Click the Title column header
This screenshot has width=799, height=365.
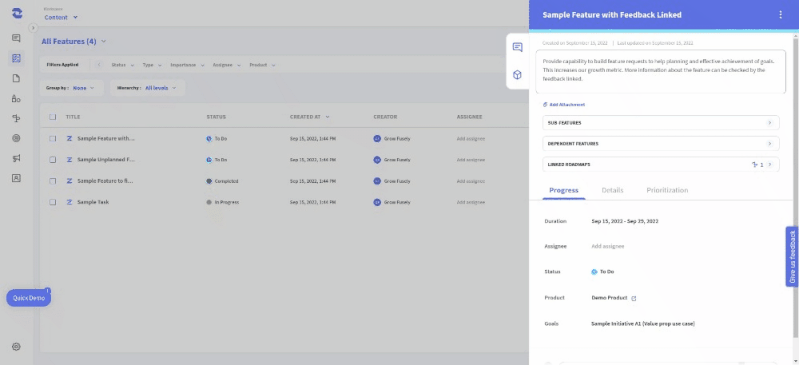72,117
